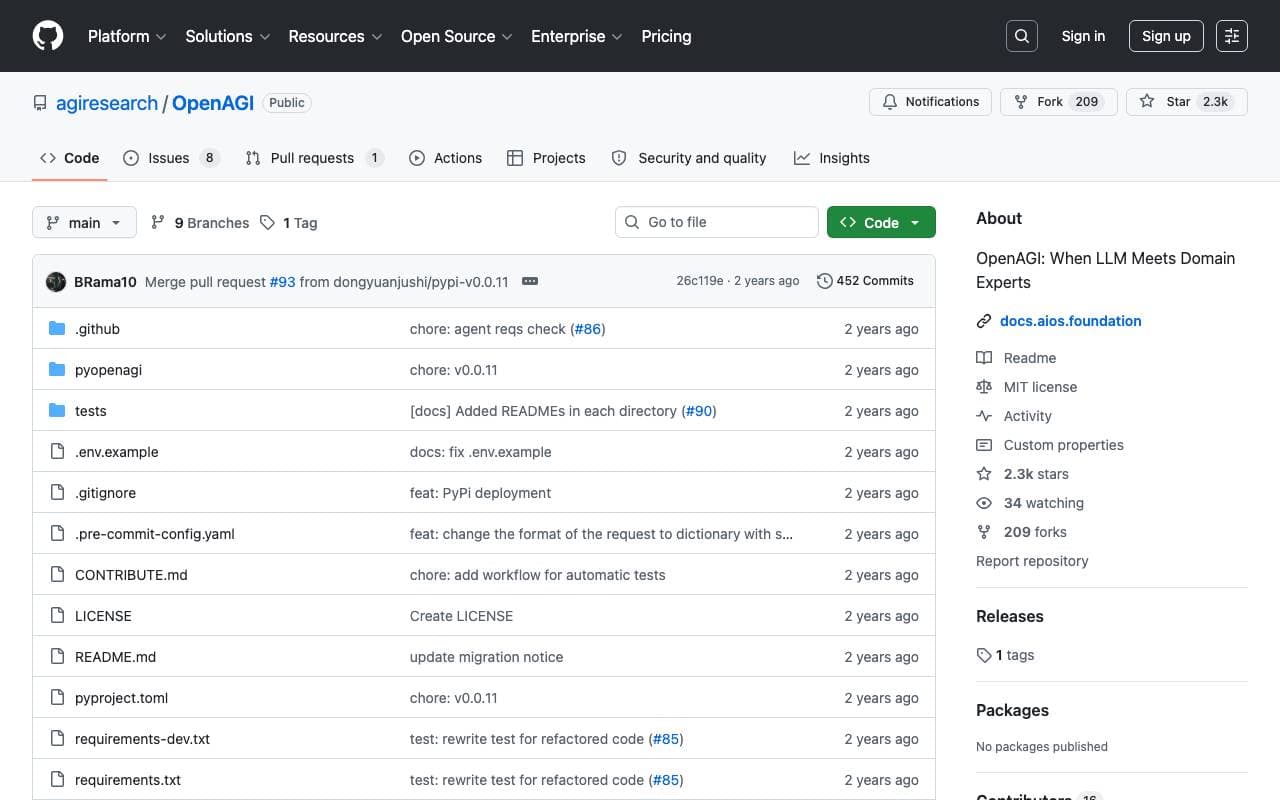The height and width of the screenshot is (800, 1280).
Task: Click the repository icon beside agiresearch
Action: [40, 103]
